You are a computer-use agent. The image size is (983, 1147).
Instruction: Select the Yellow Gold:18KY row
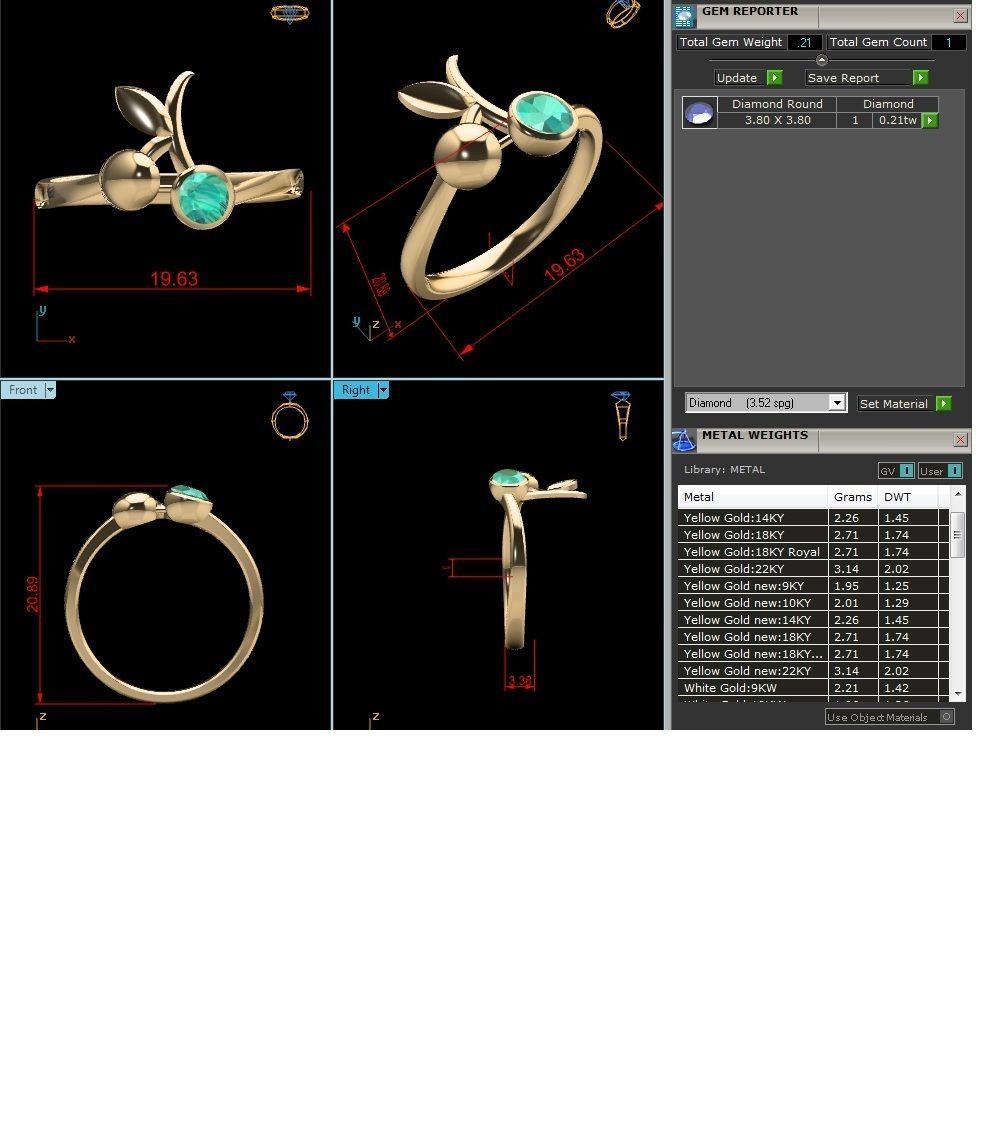pyautogui.click(x=813, y=535)
